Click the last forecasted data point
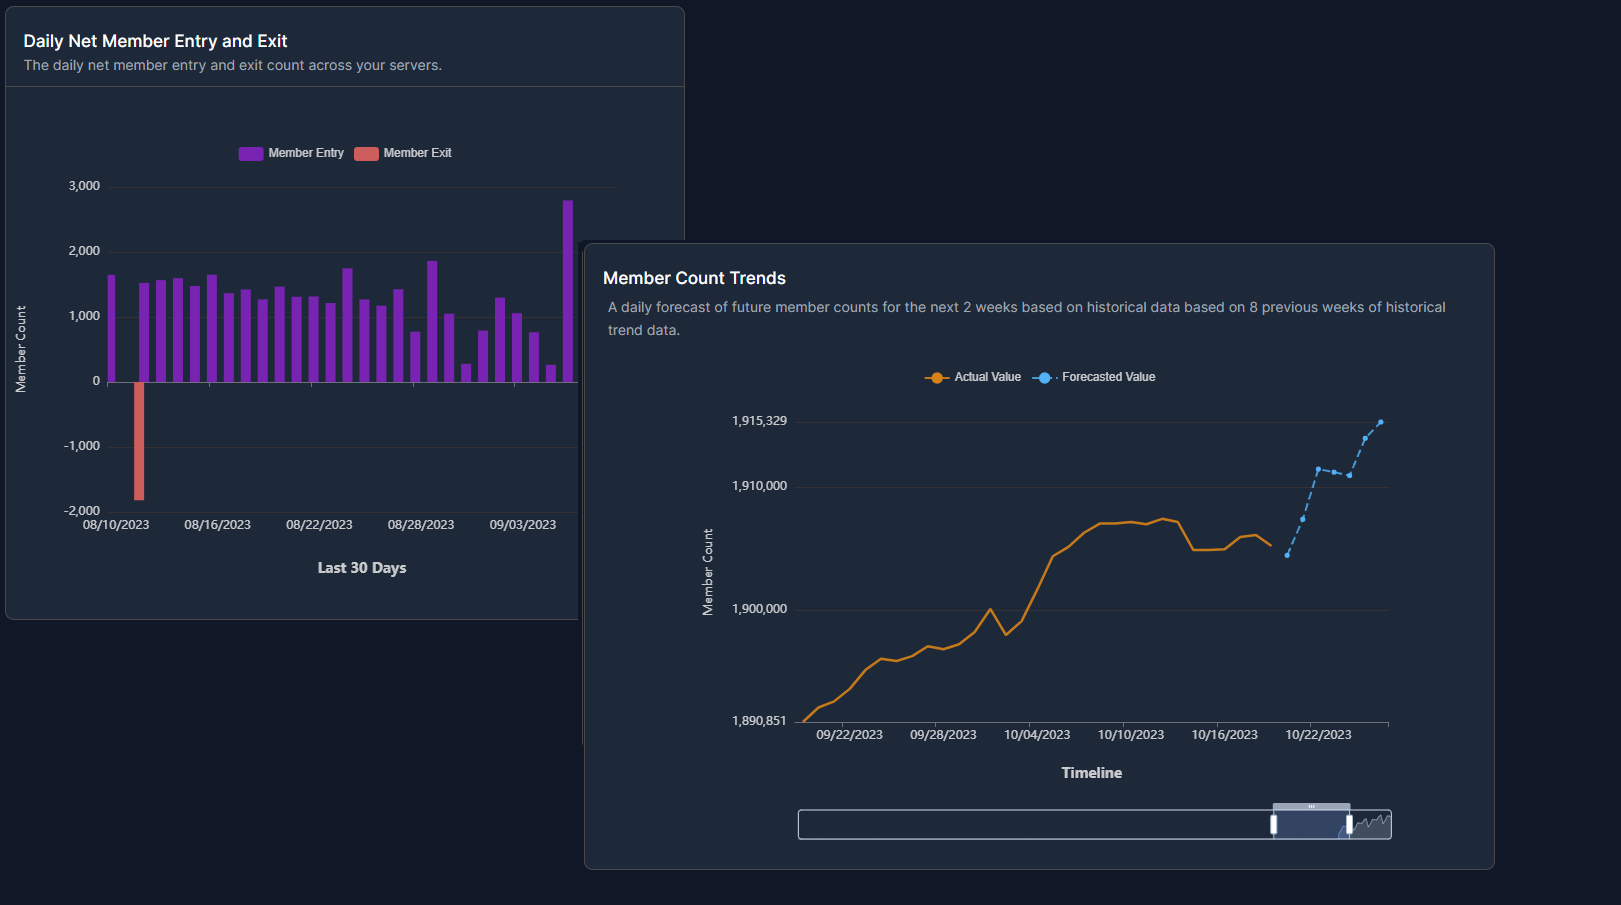This screenshot has width=1621, height=905. 1381,422
